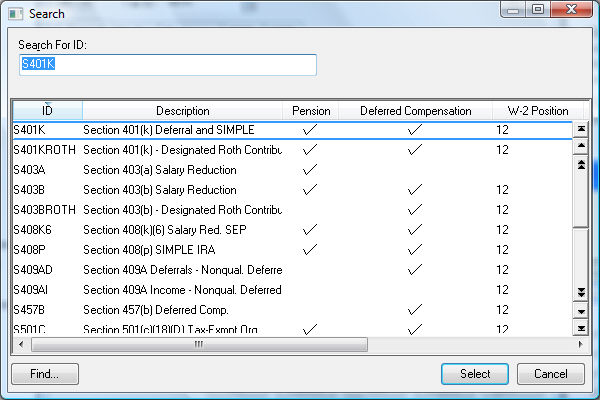600x400 pixels.
Task: Click the Pension checkmark for S408P row
Action: point(310,250)
